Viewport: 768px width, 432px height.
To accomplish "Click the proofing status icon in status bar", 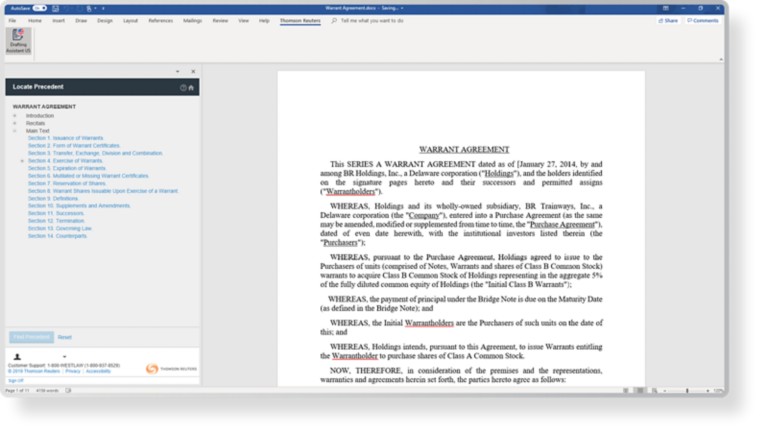I will pyautogui.click(x=68, y=390).
